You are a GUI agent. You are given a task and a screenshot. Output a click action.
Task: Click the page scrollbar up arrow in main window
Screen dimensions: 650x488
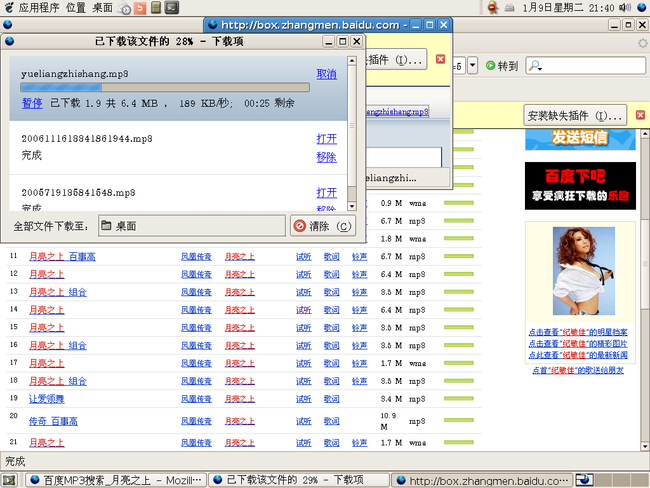[645, 134]
